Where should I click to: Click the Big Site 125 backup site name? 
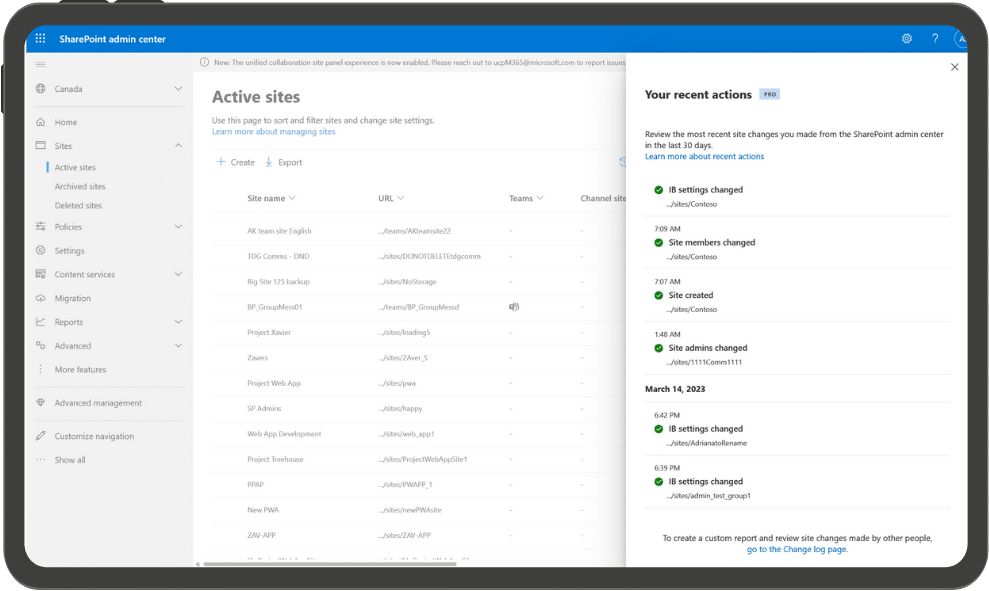click(278, 281)
